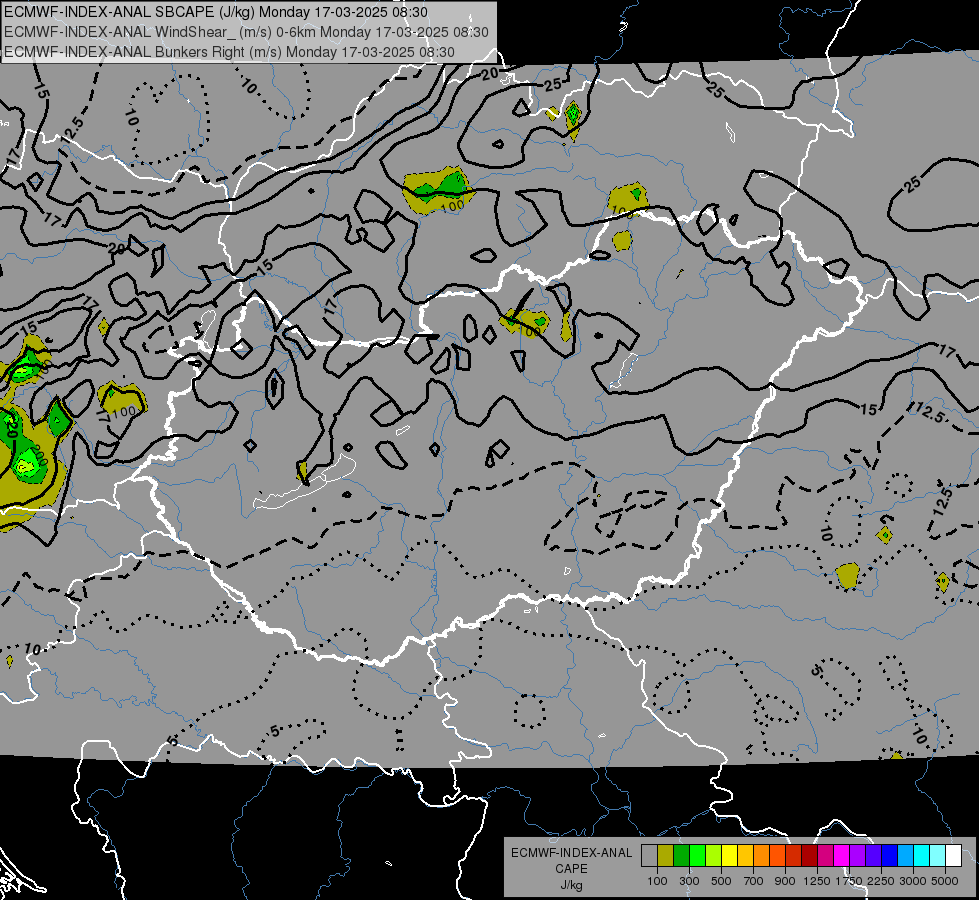
Task: Select the gray swatch in CAPE legend
Action: point(649,856)
